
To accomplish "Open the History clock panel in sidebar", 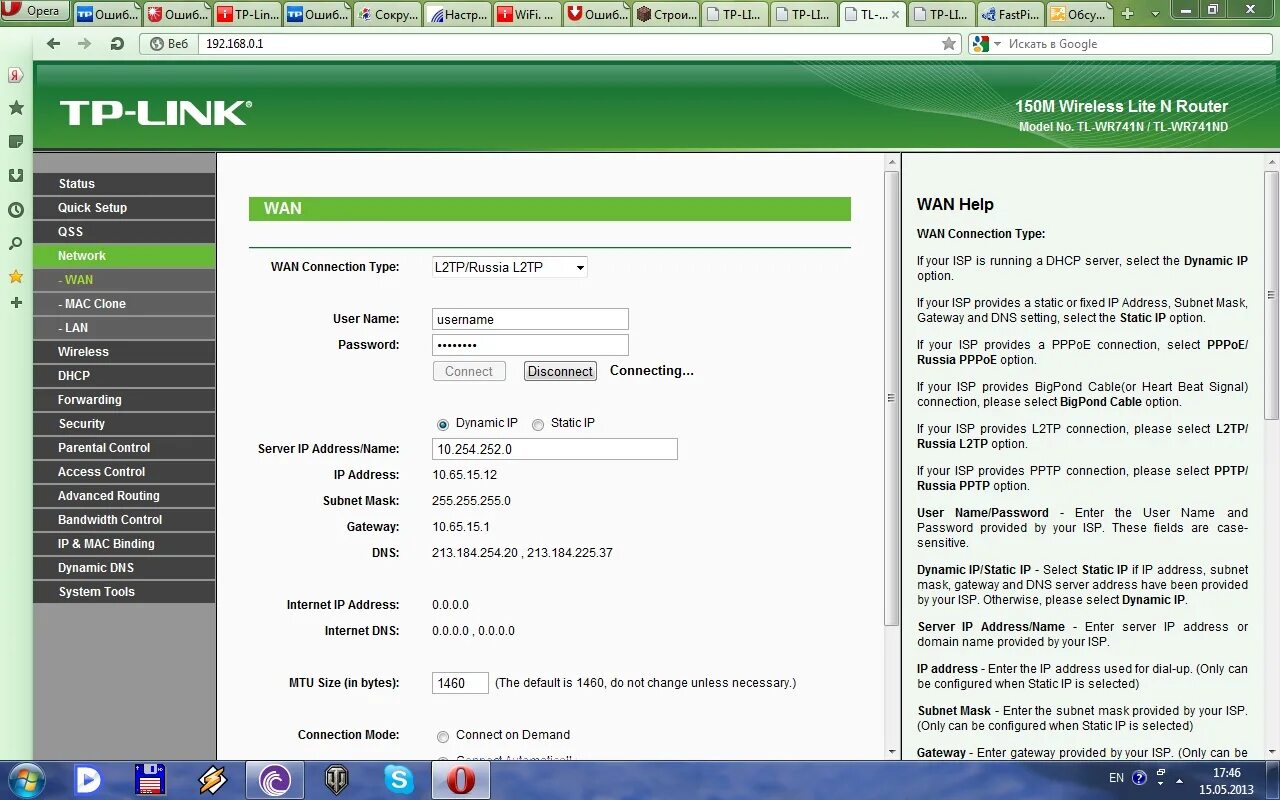I will click(16, 210).
